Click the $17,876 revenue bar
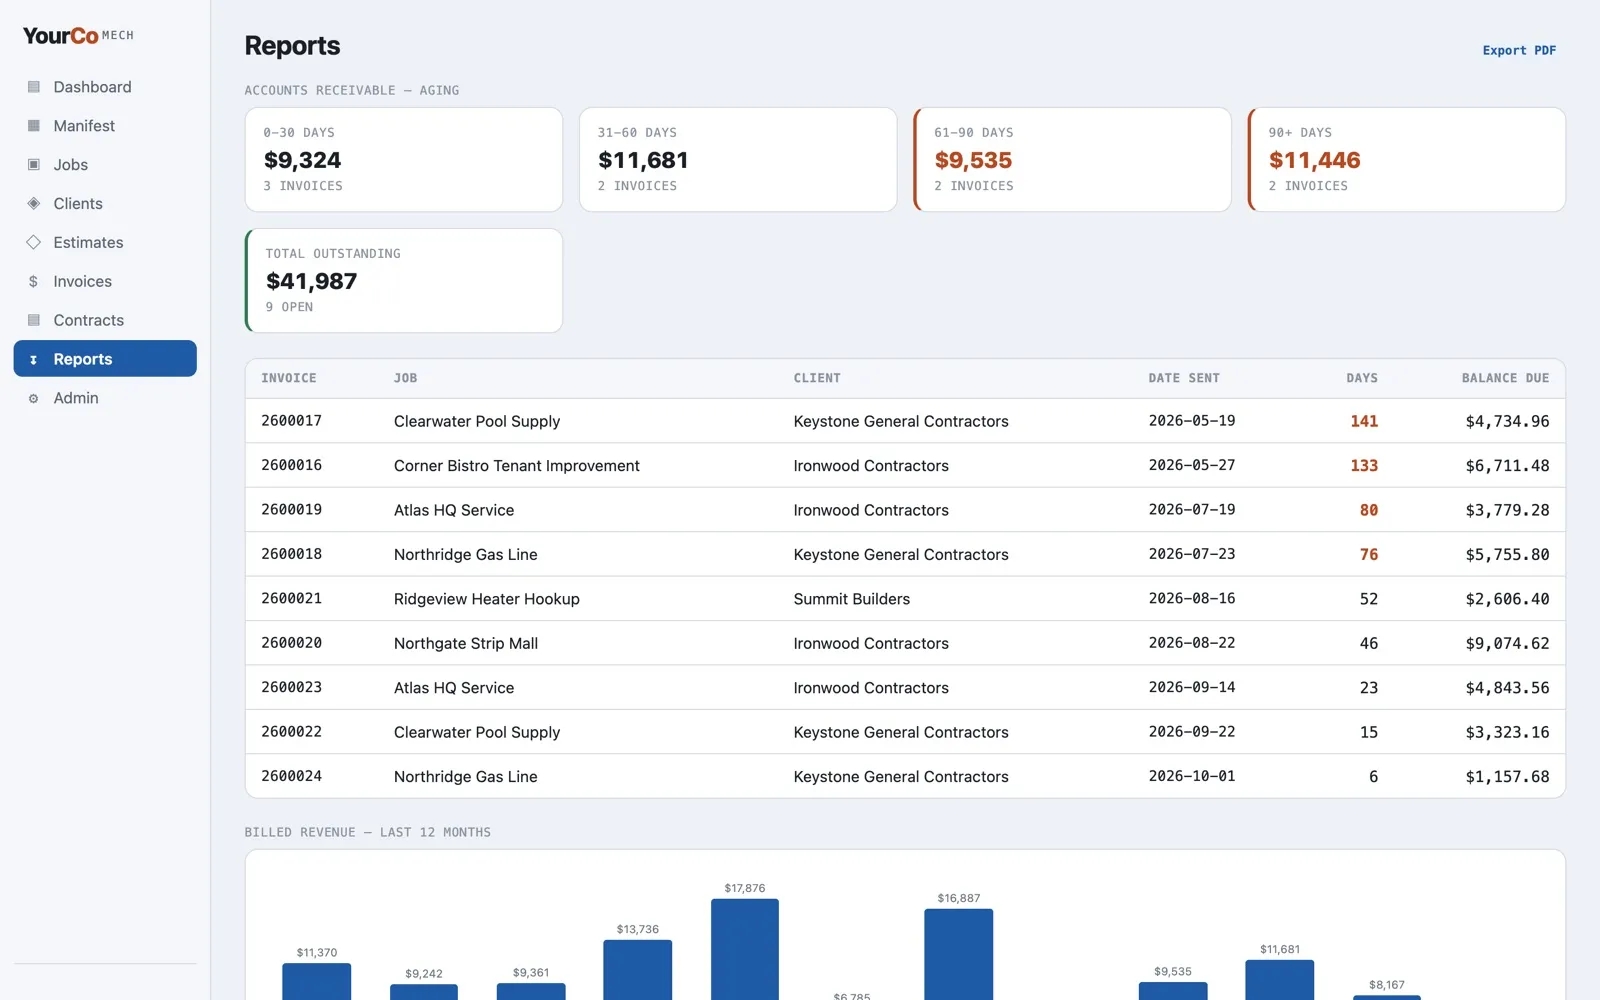This screenshot has height=1000, width=1600. click(745, 949)
